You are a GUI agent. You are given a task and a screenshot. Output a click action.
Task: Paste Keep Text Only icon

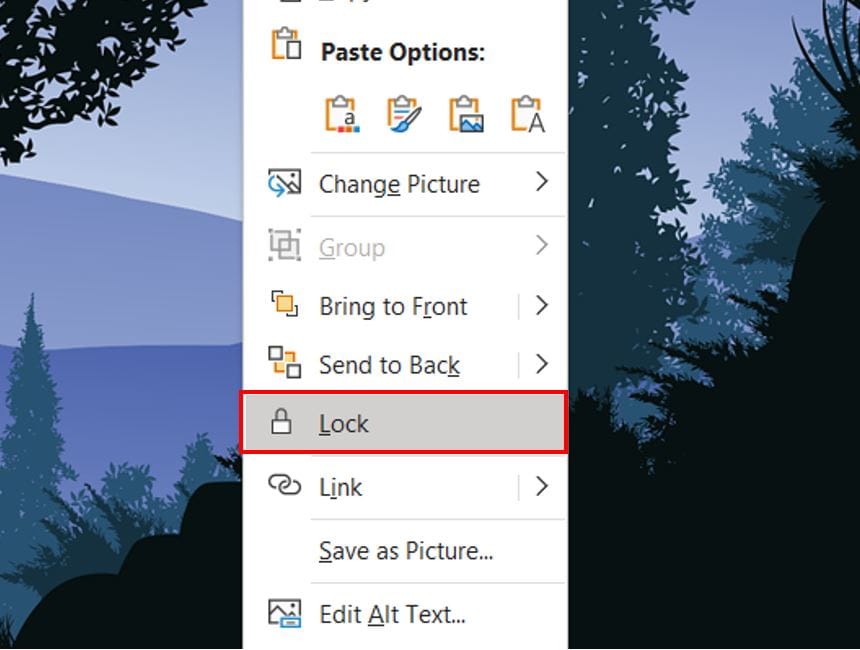pos(527,114)
